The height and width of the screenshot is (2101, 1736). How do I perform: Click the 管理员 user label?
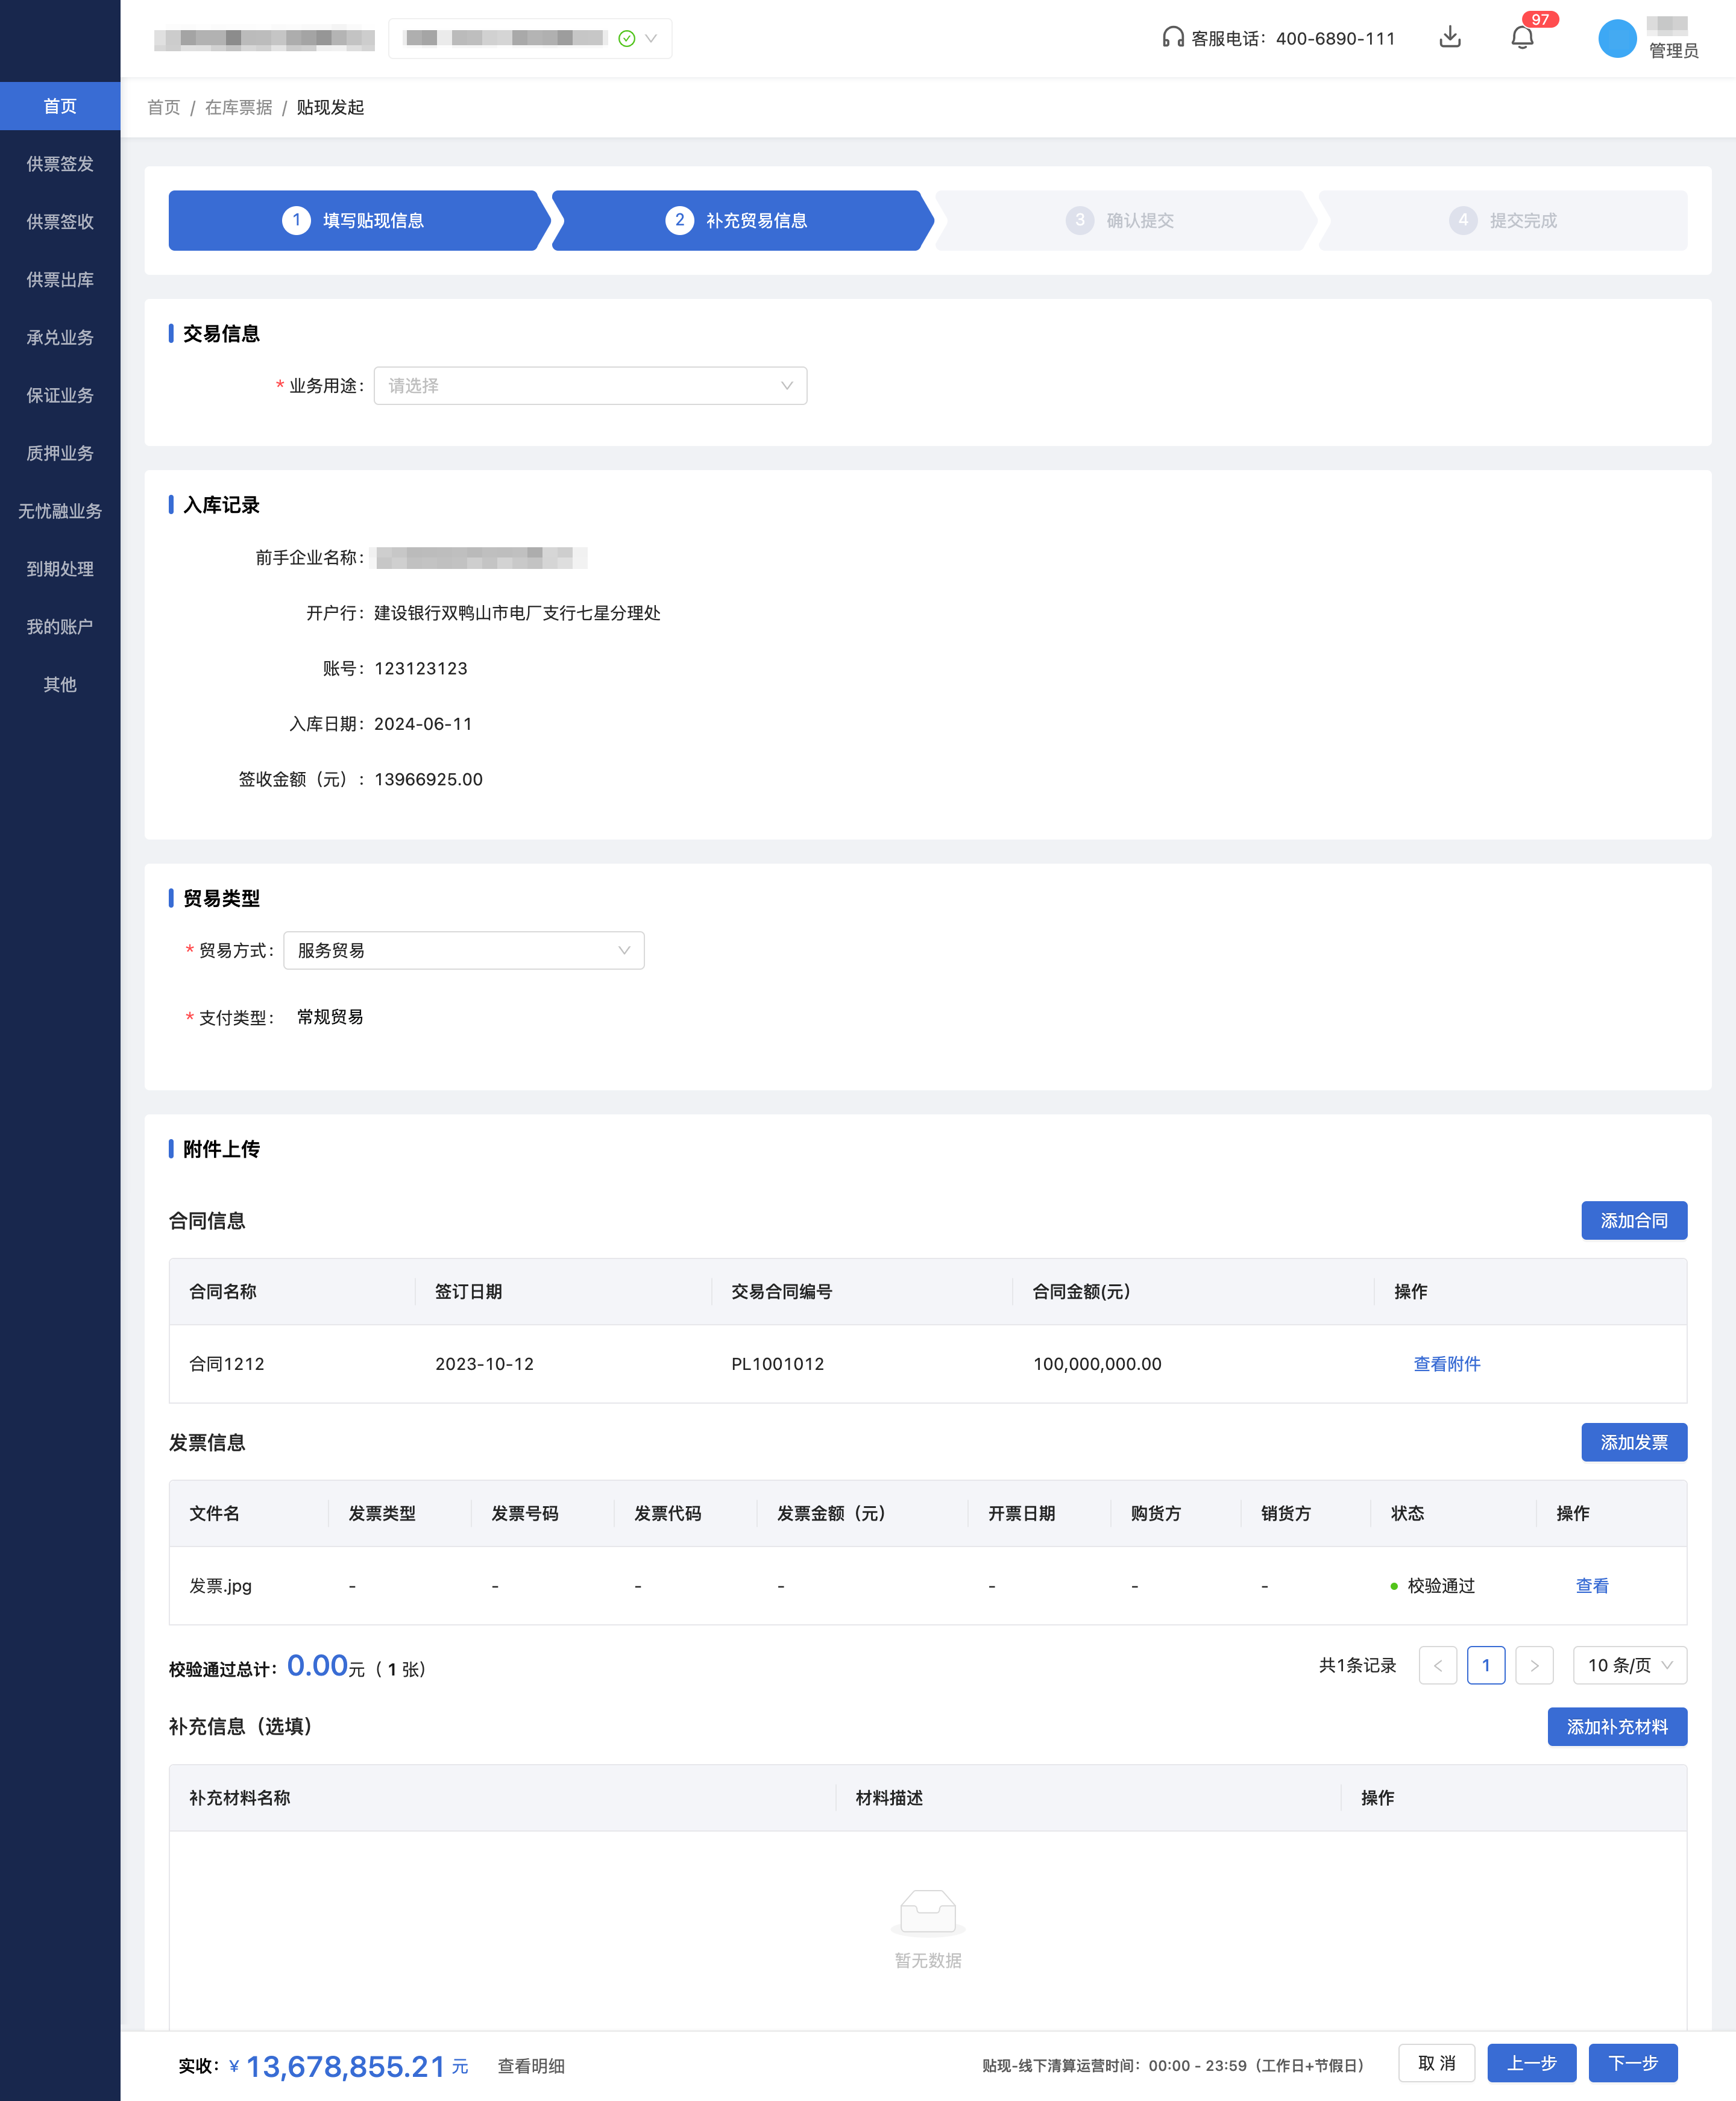pyautogui.click(x=1673, y=51)
